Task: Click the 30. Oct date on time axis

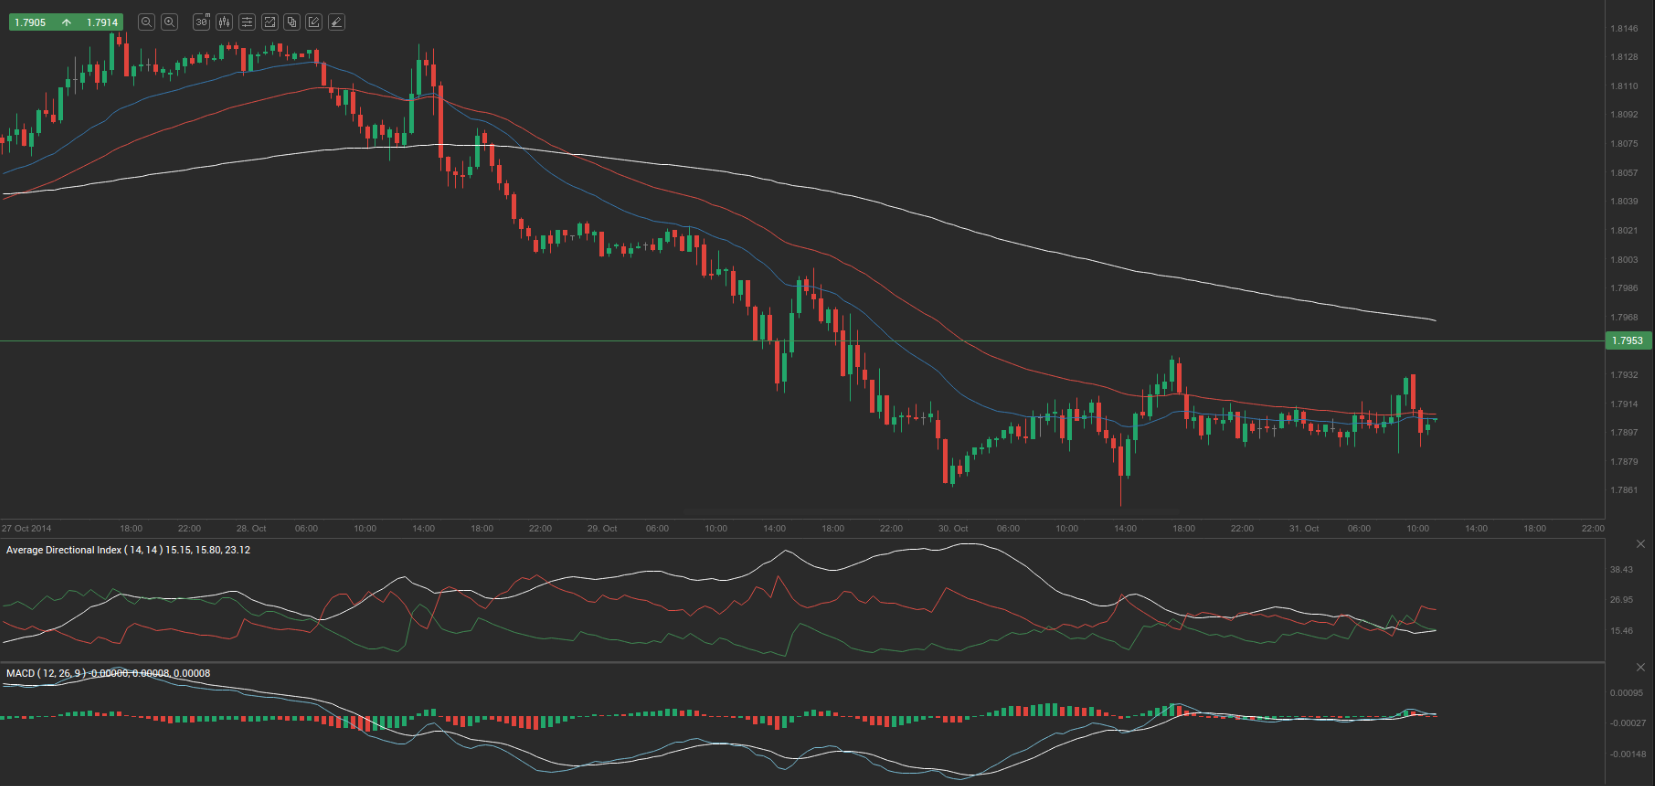Action: coord(953,528)
